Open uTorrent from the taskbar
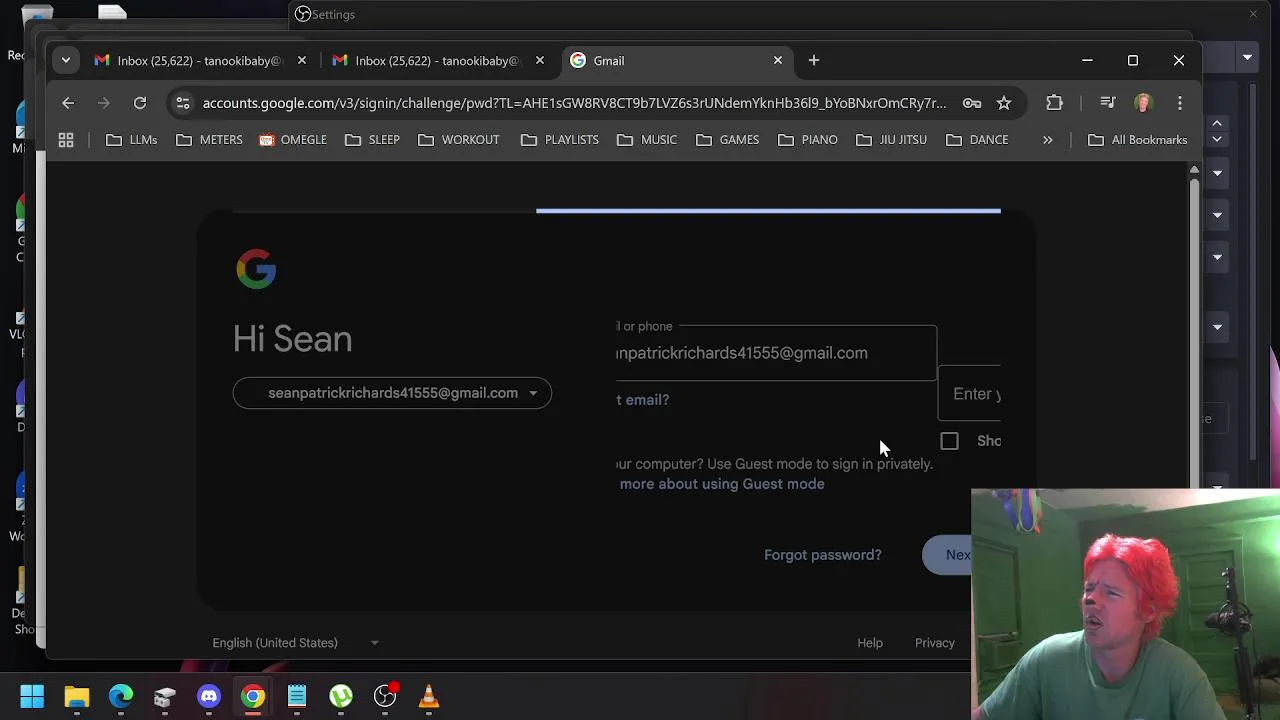The height and width of the screenshot is (720, 1280). pyautogui.click(x=341, y=696)
